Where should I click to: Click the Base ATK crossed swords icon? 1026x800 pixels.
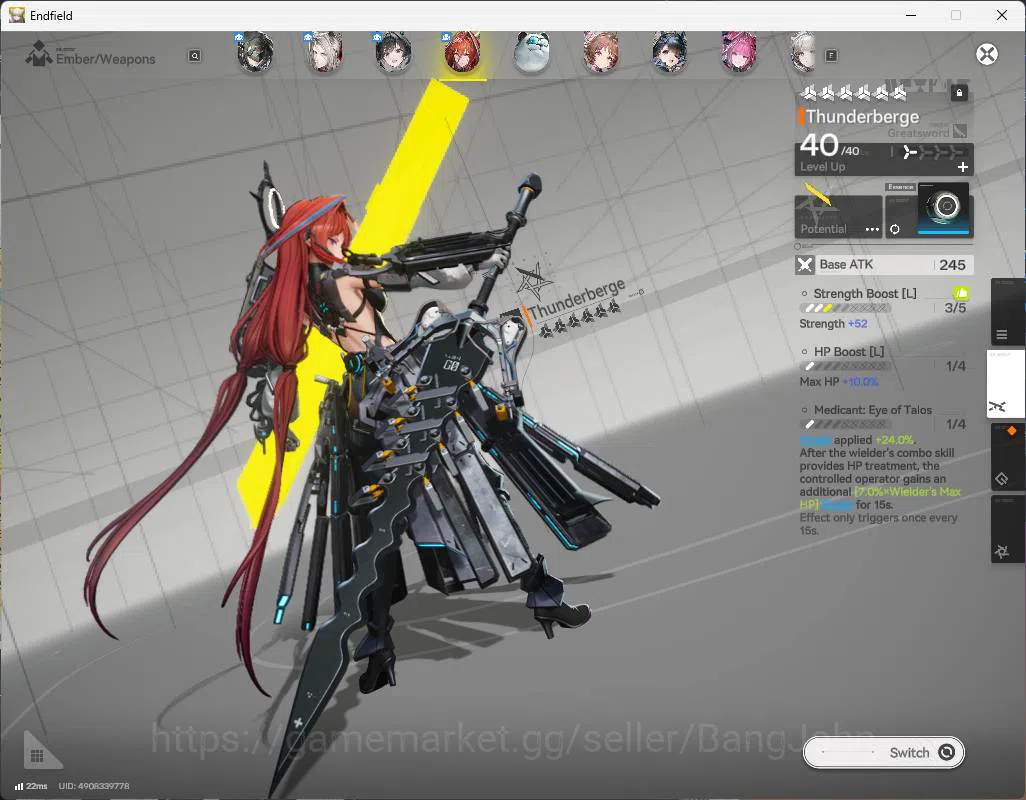coord(805,265)
